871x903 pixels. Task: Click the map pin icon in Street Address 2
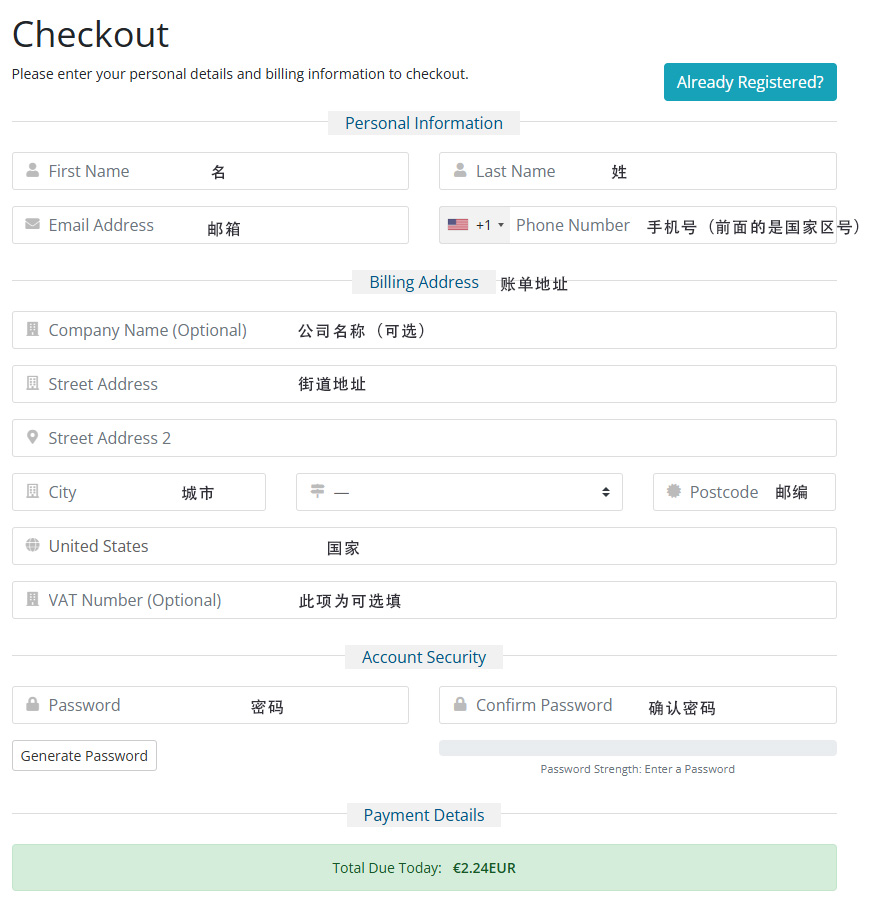pyautogui.click(x=33, y=438)
